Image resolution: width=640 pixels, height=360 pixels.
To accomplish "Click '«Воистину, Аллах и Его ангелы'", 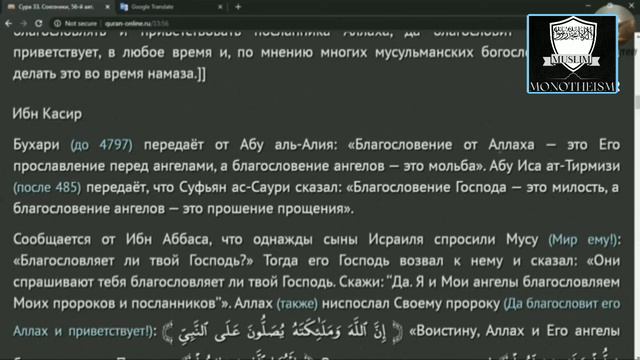I will click(x=515, y=331).
